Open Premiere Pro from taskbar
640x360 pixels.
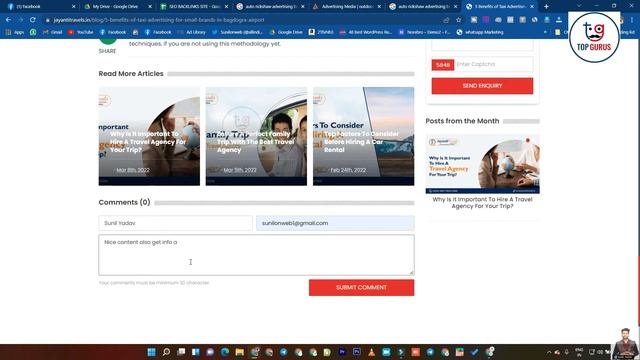[x=342, y=352]
